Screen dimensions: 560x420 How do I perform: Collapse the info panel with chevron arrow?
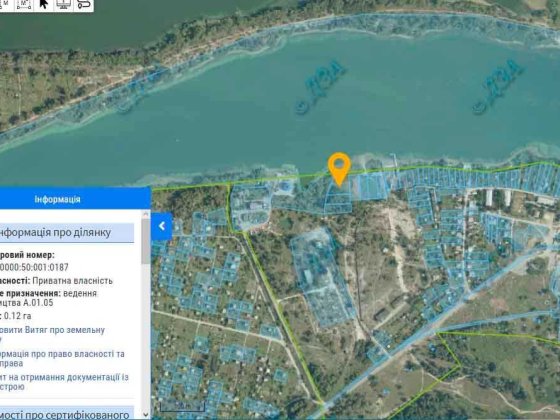[162, 226]
